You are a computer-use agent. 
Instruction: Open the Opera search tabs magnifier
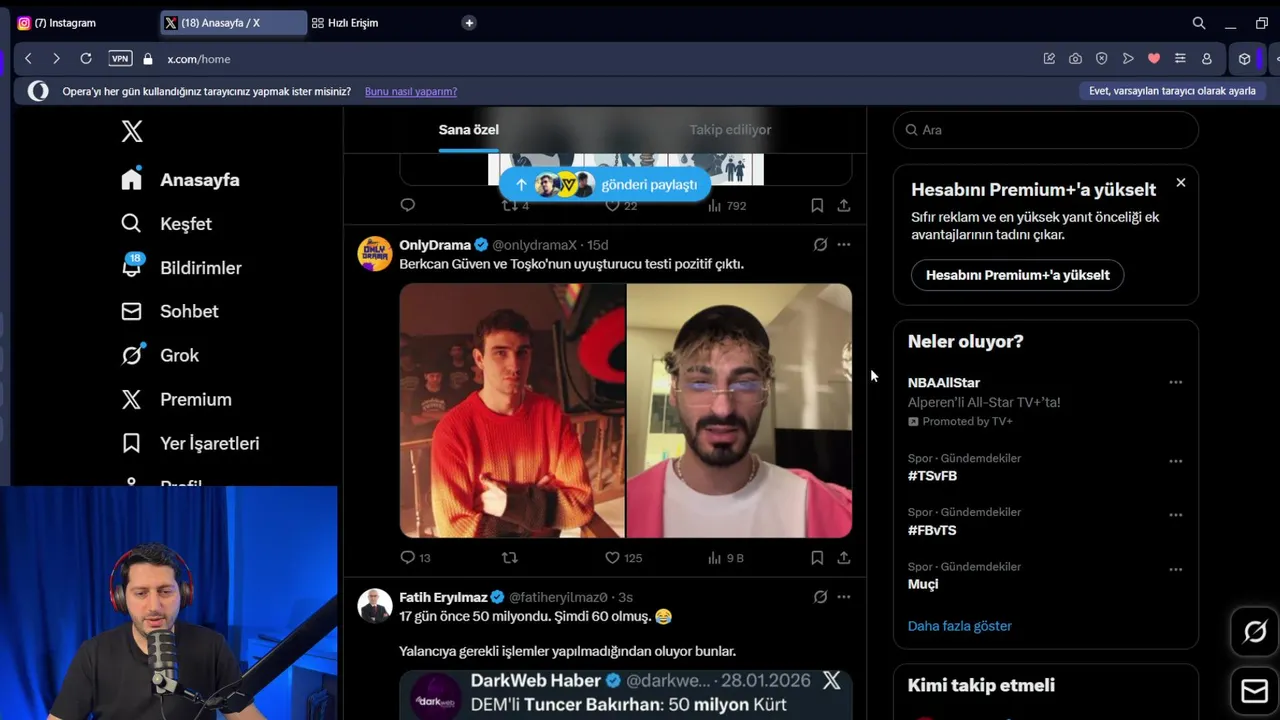(x=1199, y=23)
